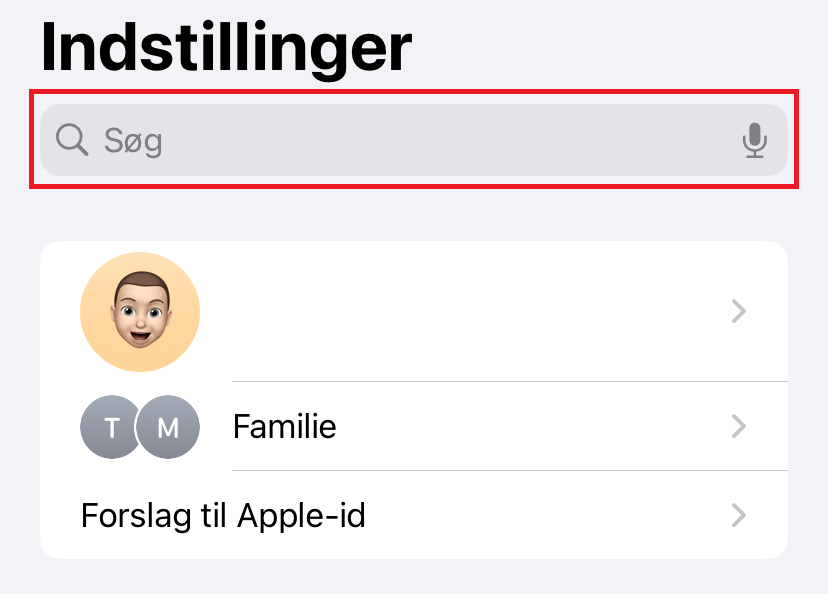The width and height of the screenshot is (828, 594).
Task: Open the Apple ID row's blank name area
Action: [450, 312]
